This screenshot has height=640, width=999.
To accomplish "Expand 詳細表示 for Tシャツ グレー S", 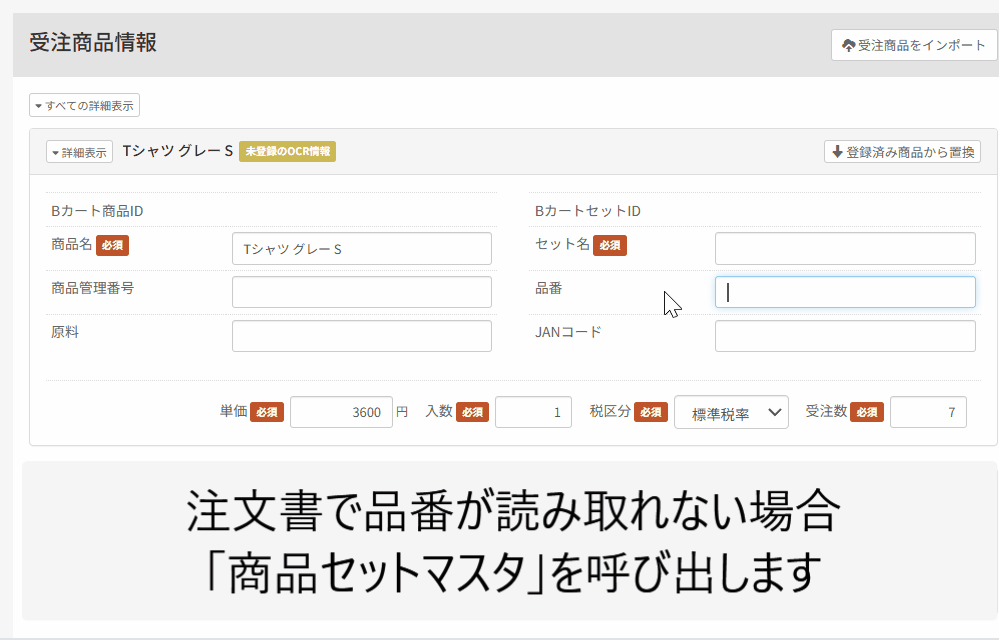I will pos(79,153).
